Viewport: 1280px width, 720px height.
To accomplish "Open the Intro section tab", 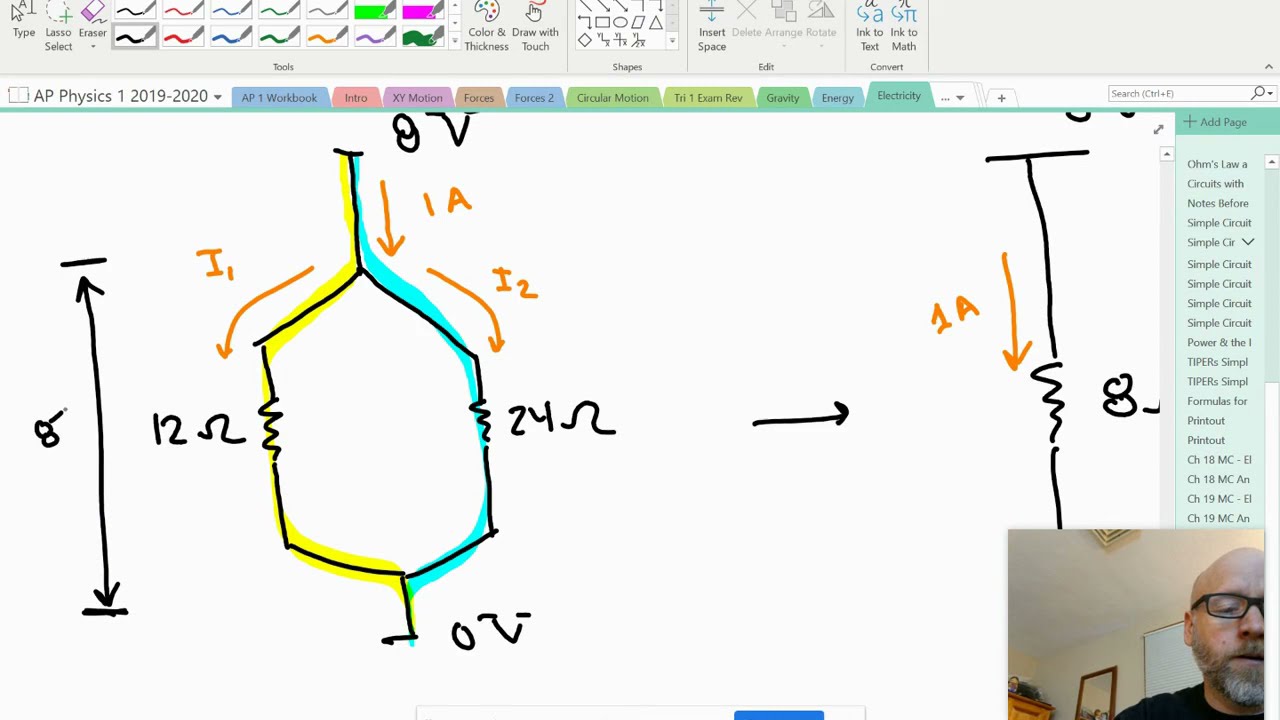I will [356, 98].
